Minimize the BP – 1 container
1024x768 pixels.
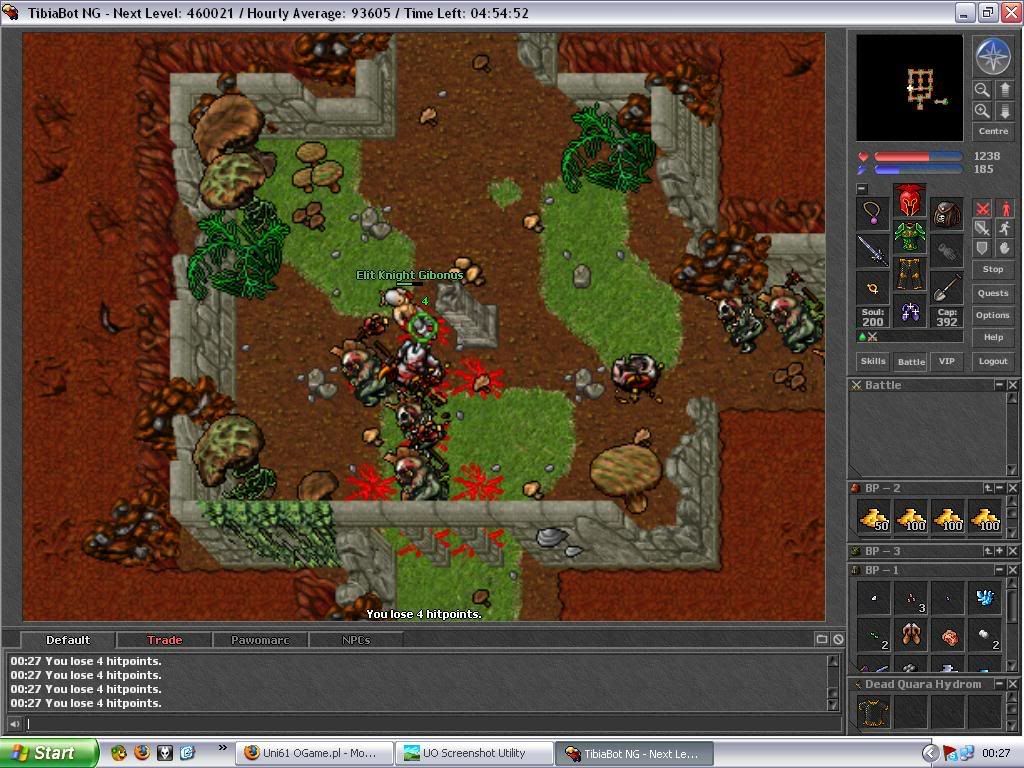[x=999, y=570]
